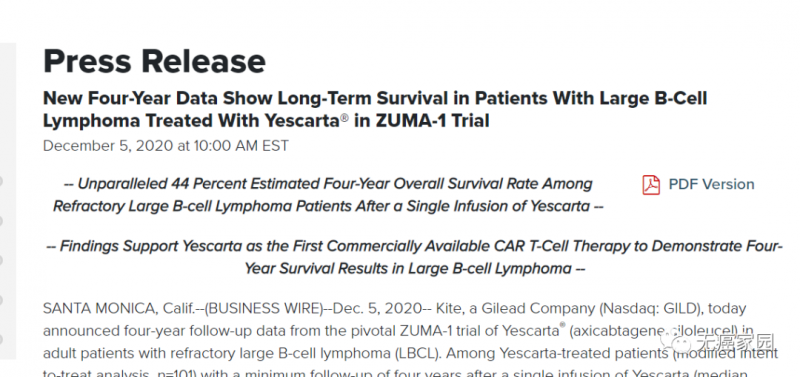This screenshot has height=377, width=800.
Task: Click the 'Findings Support Yescarta' italic subheading
Action: 414,257
